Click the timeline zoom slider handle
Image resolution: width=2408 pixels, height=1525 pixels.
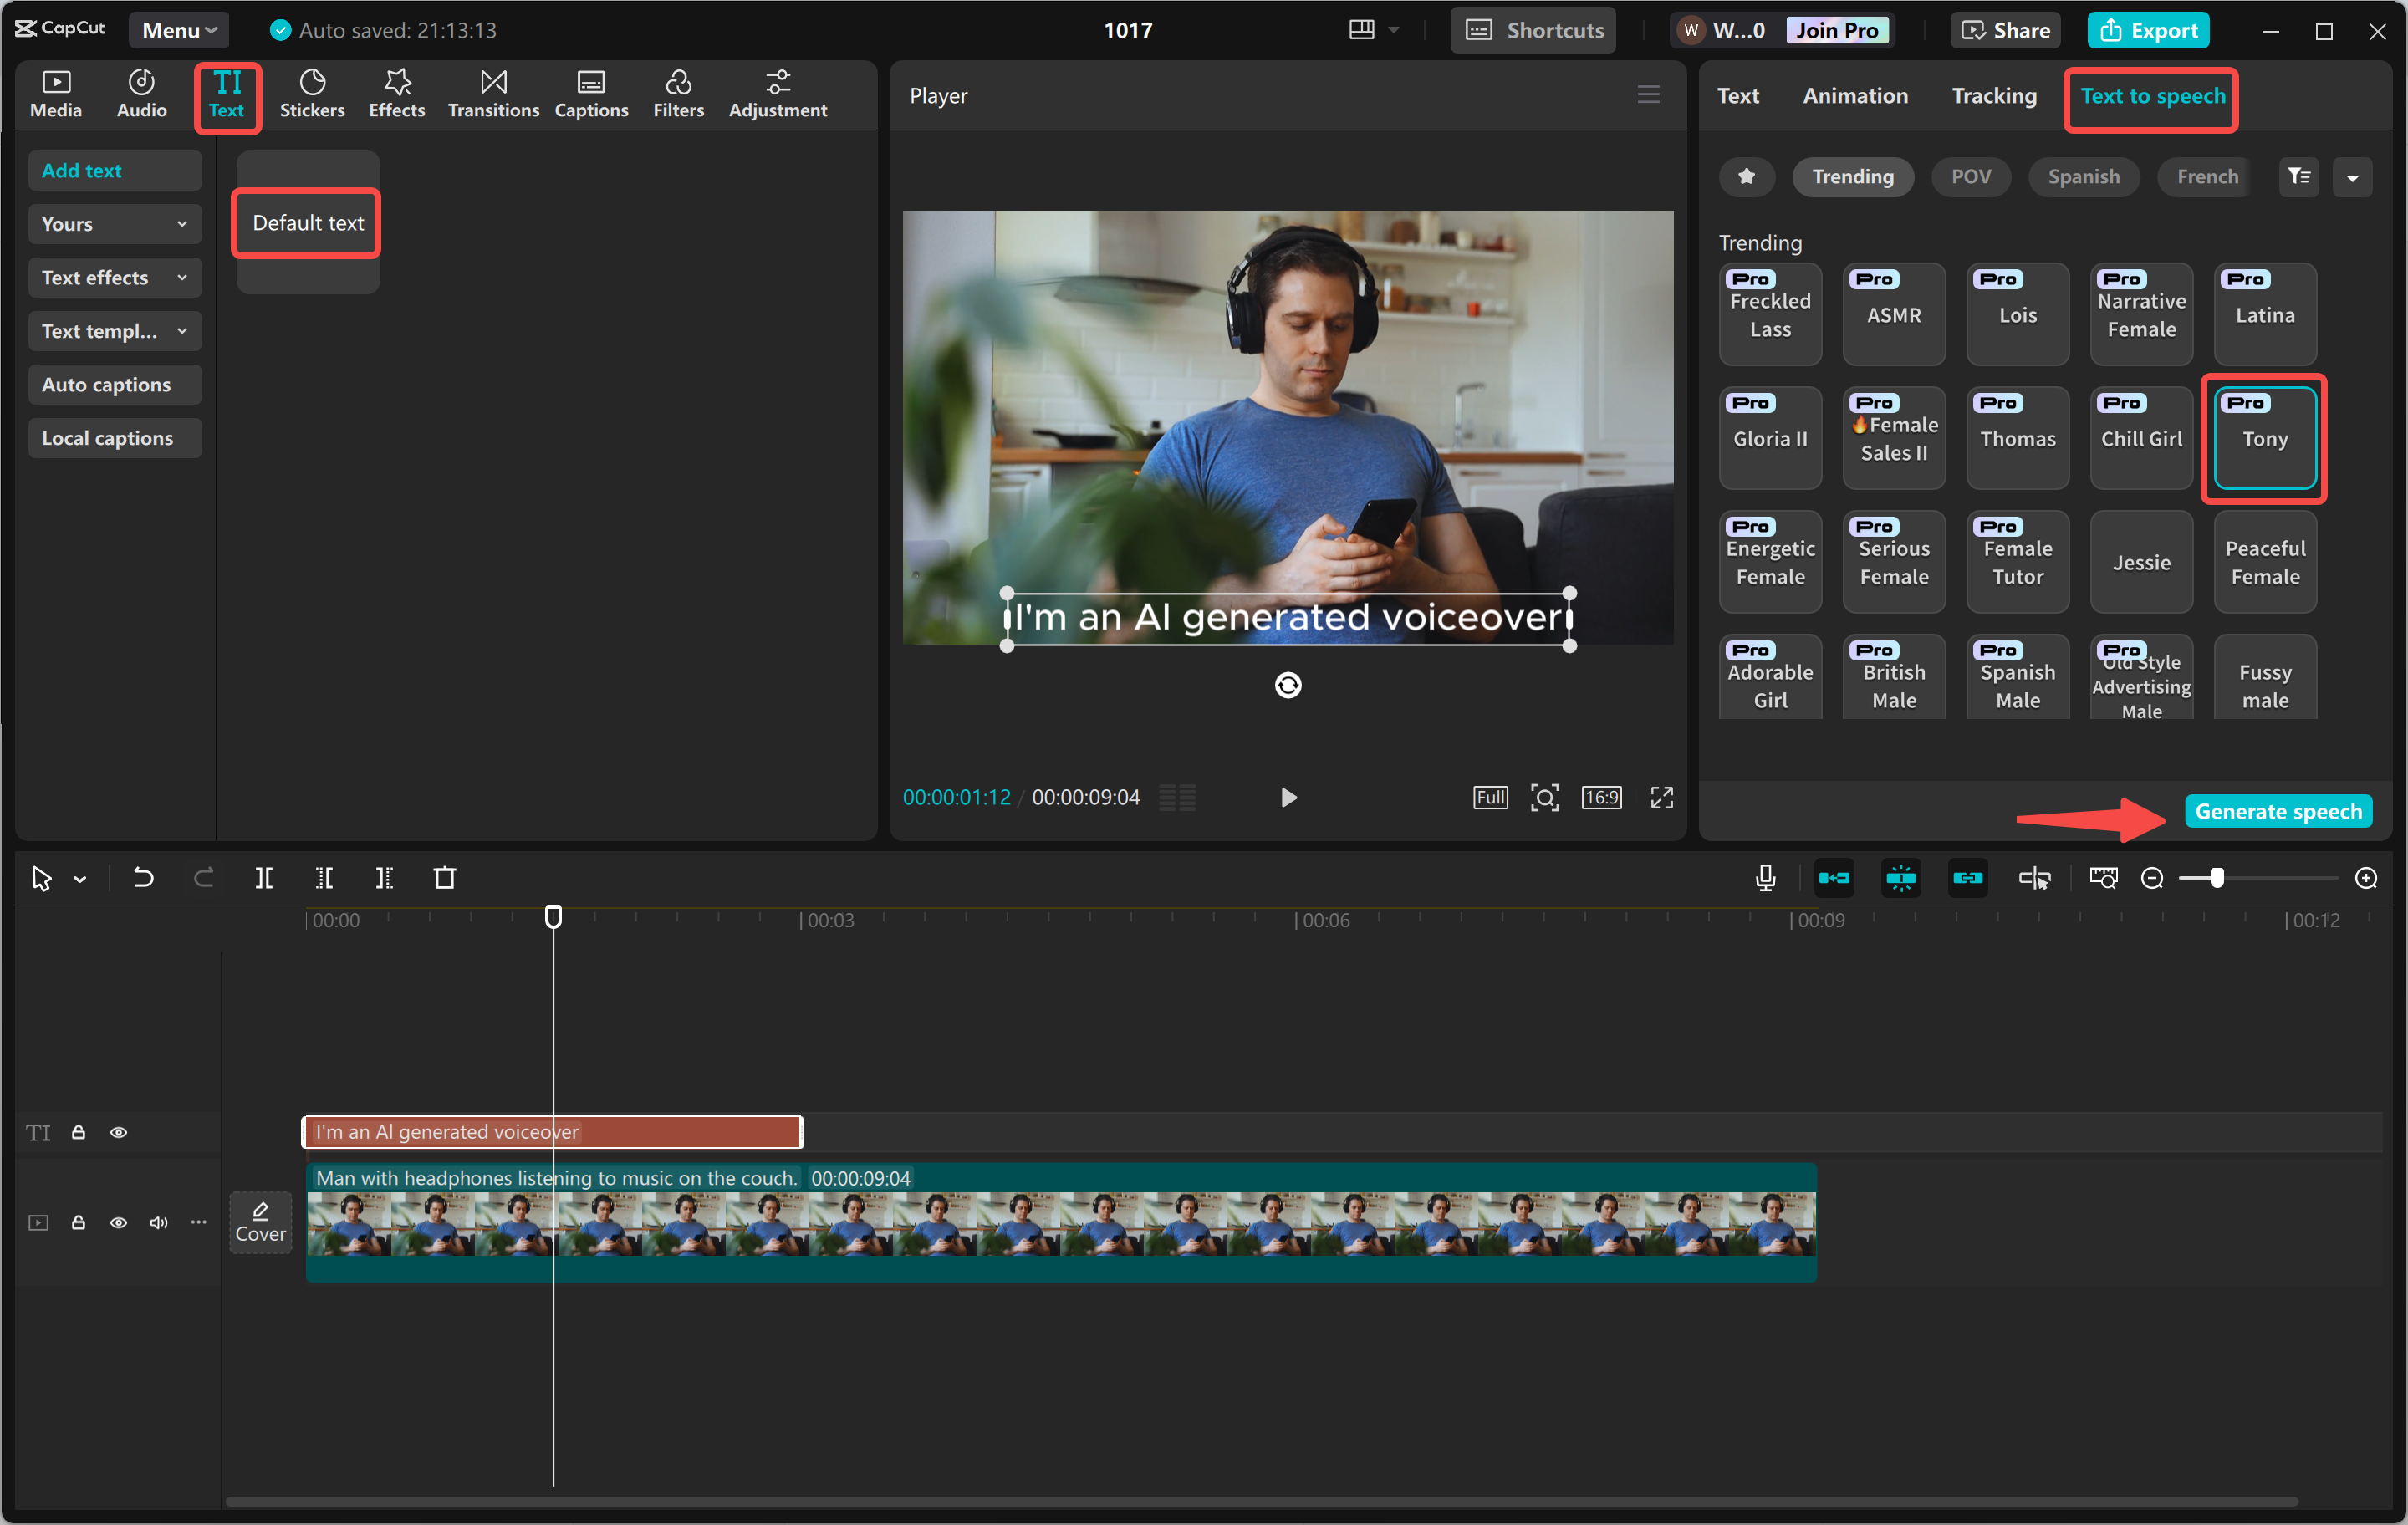pos(2217,878)
